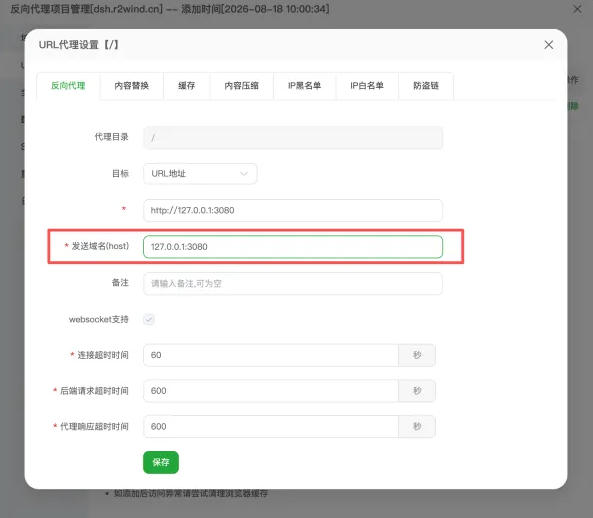Open the IP白名单 tab
Image resolution: width=593 pixels, height=518 pixels.
coord(367,86)
